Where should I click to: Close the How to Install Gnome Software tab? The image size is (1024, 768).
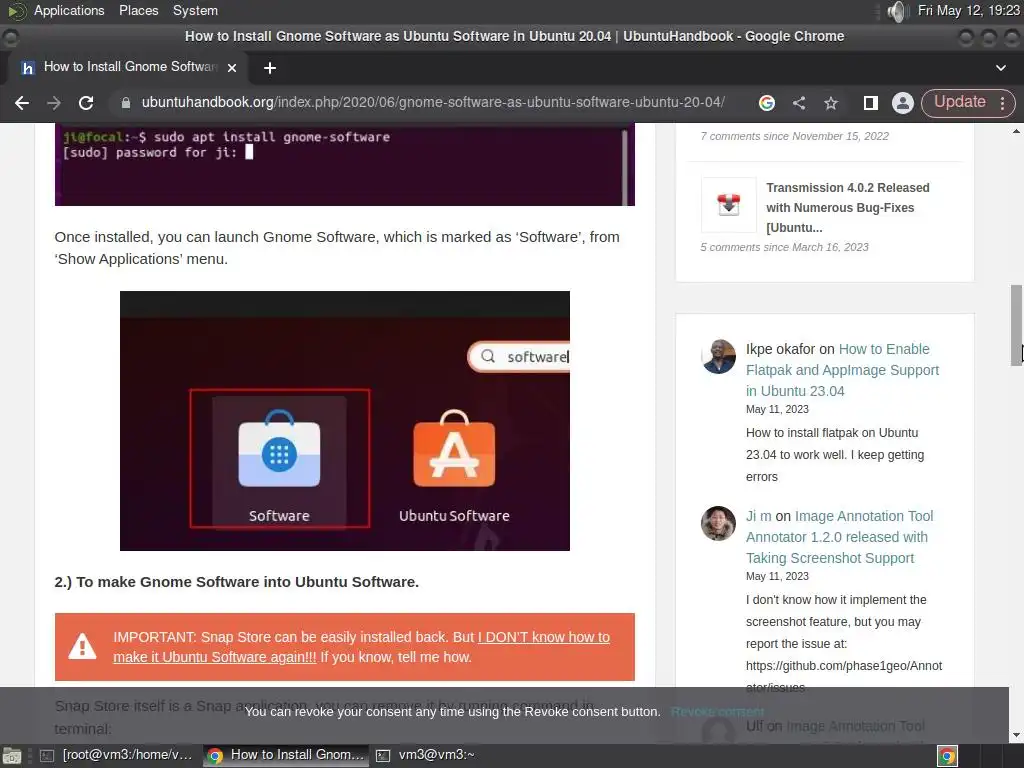click(232, 67)
